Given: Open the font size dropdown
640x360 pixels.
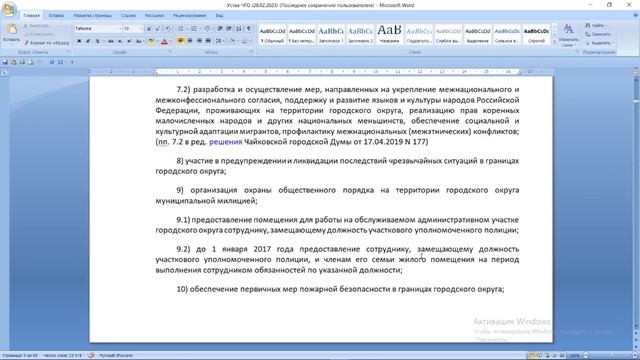Looking at the screenshot, I should coord(141,29).
